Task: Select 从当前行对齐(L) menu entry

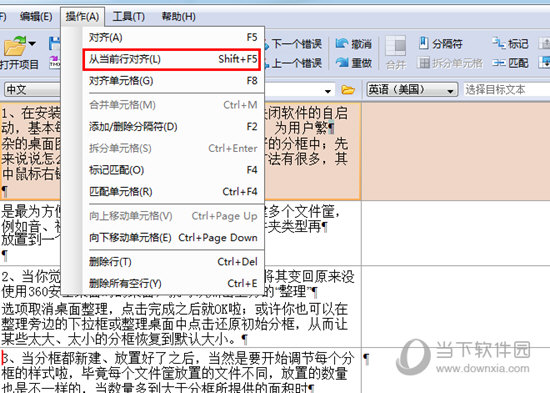Action: pyautogui.click(x=172, y=59)
